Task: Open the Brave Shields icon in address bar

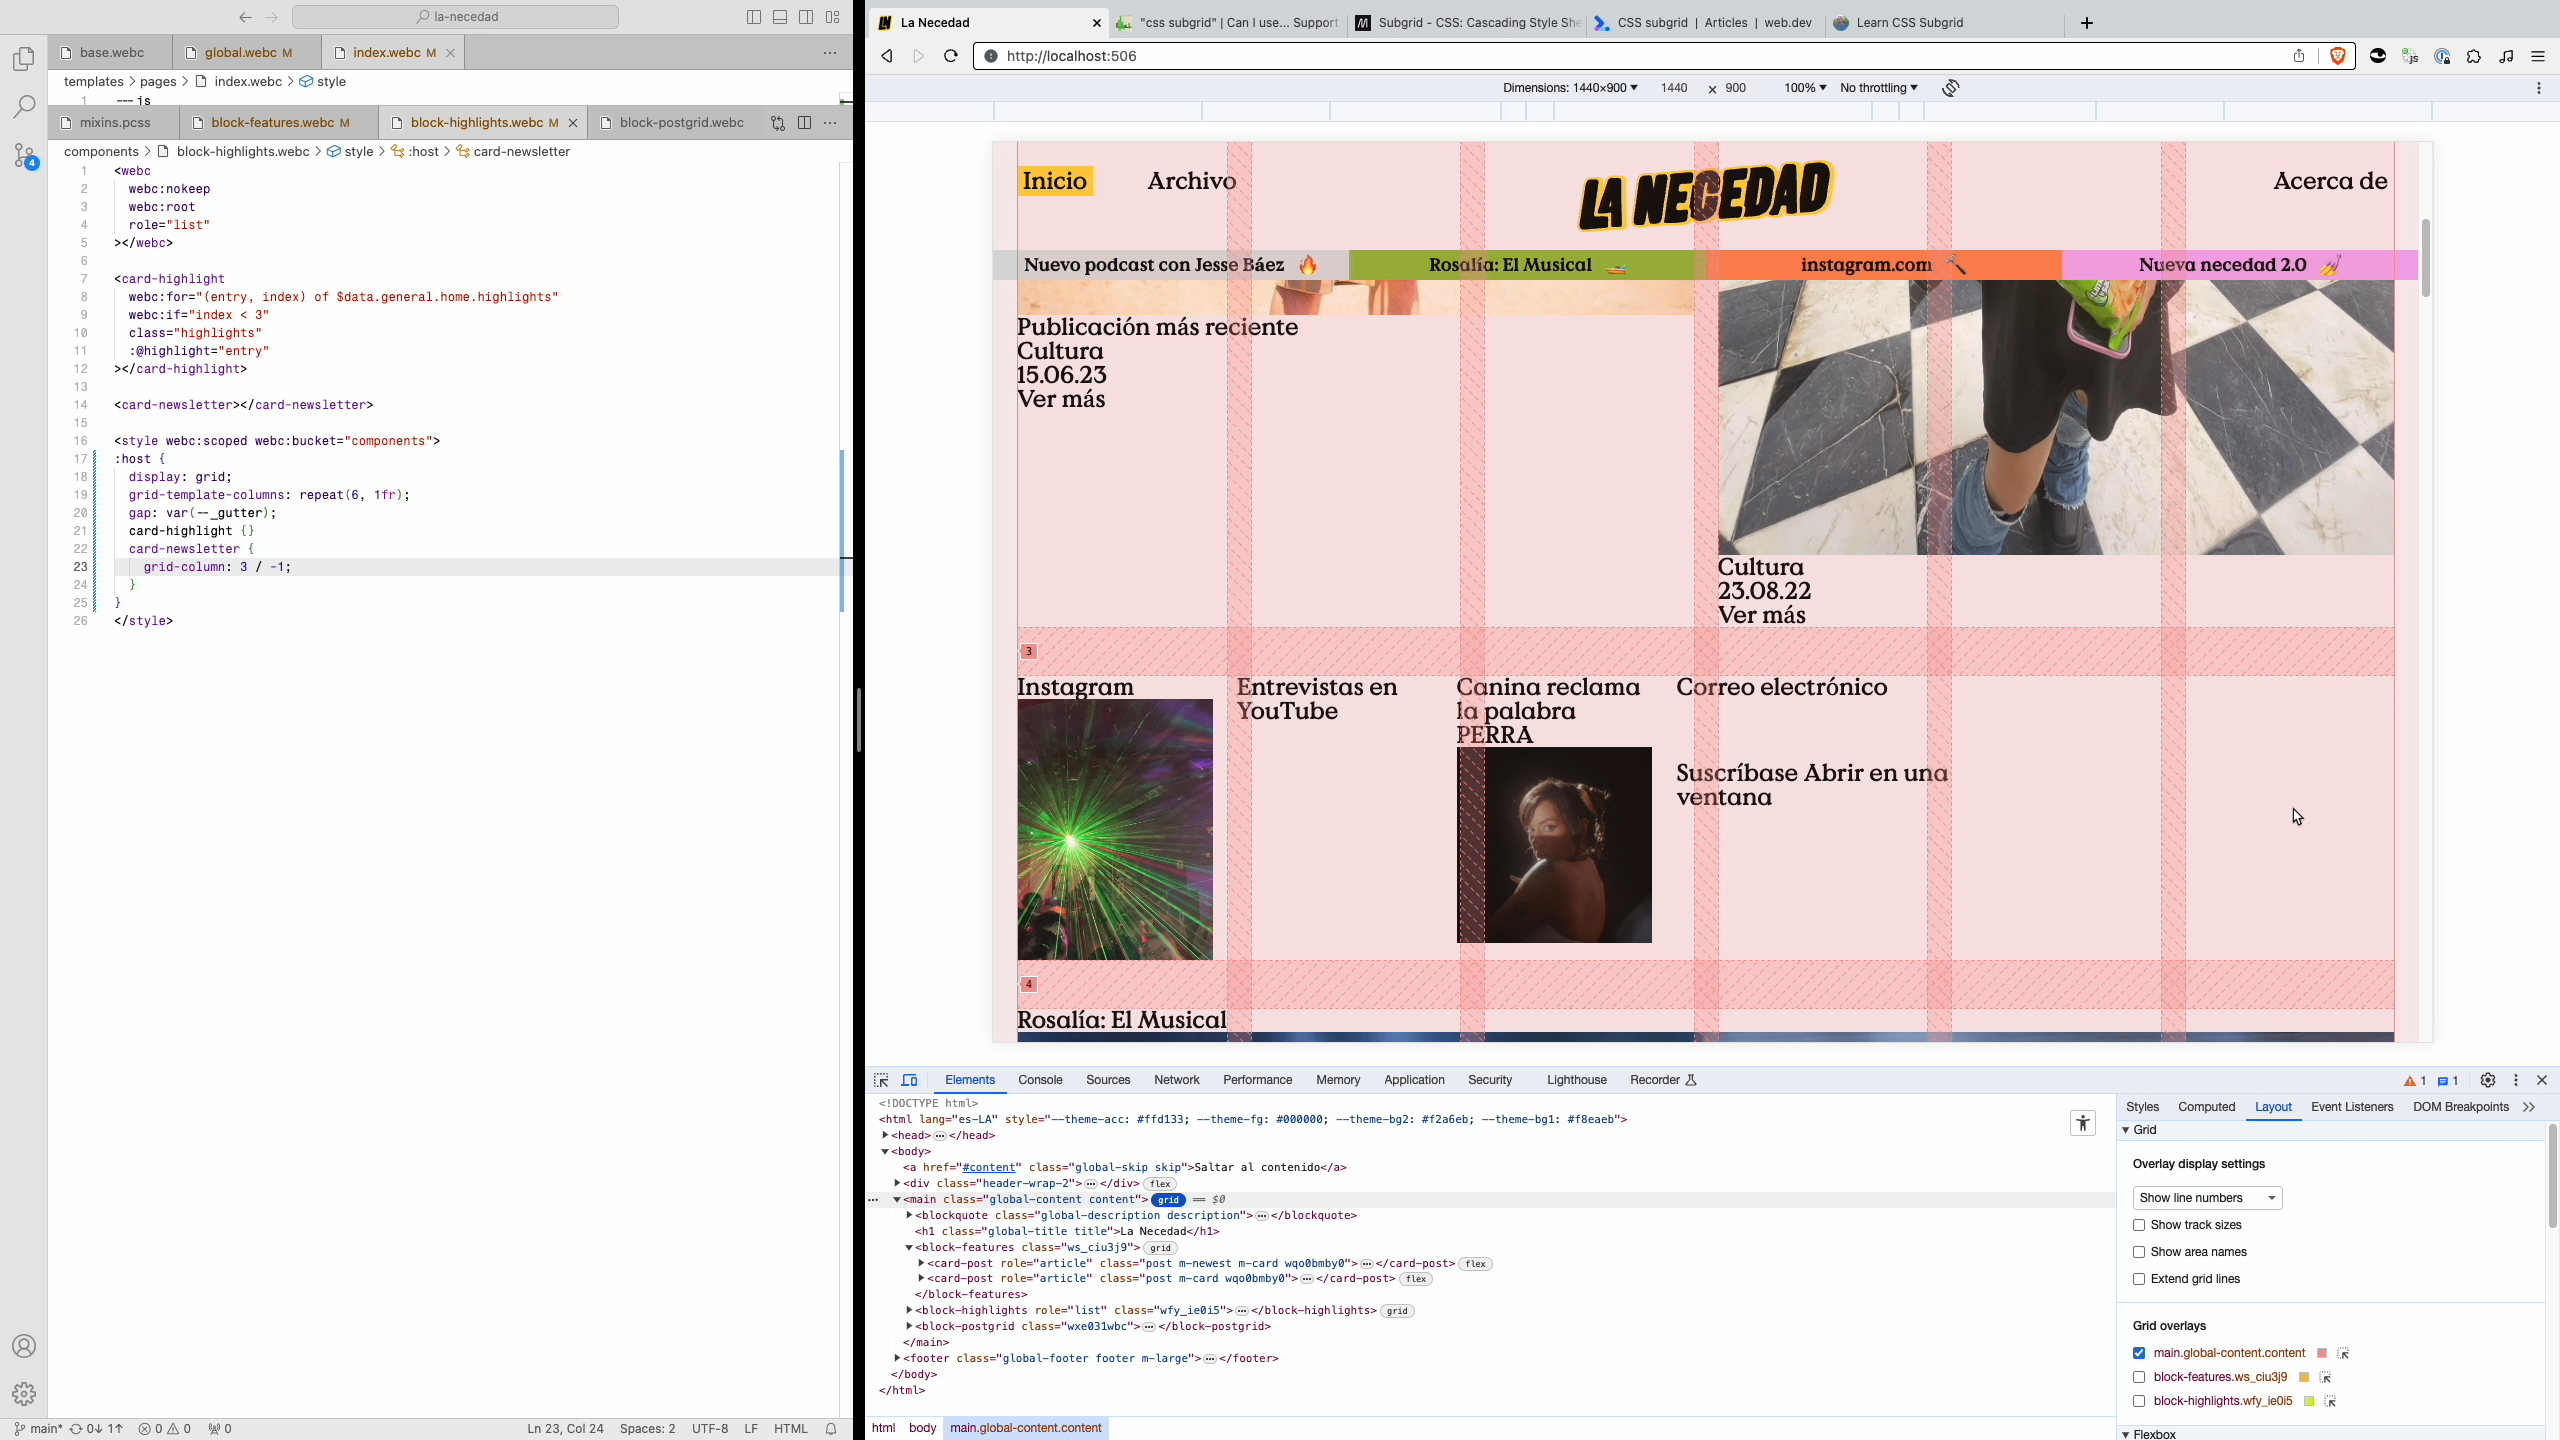Action: click(2338, 56)
